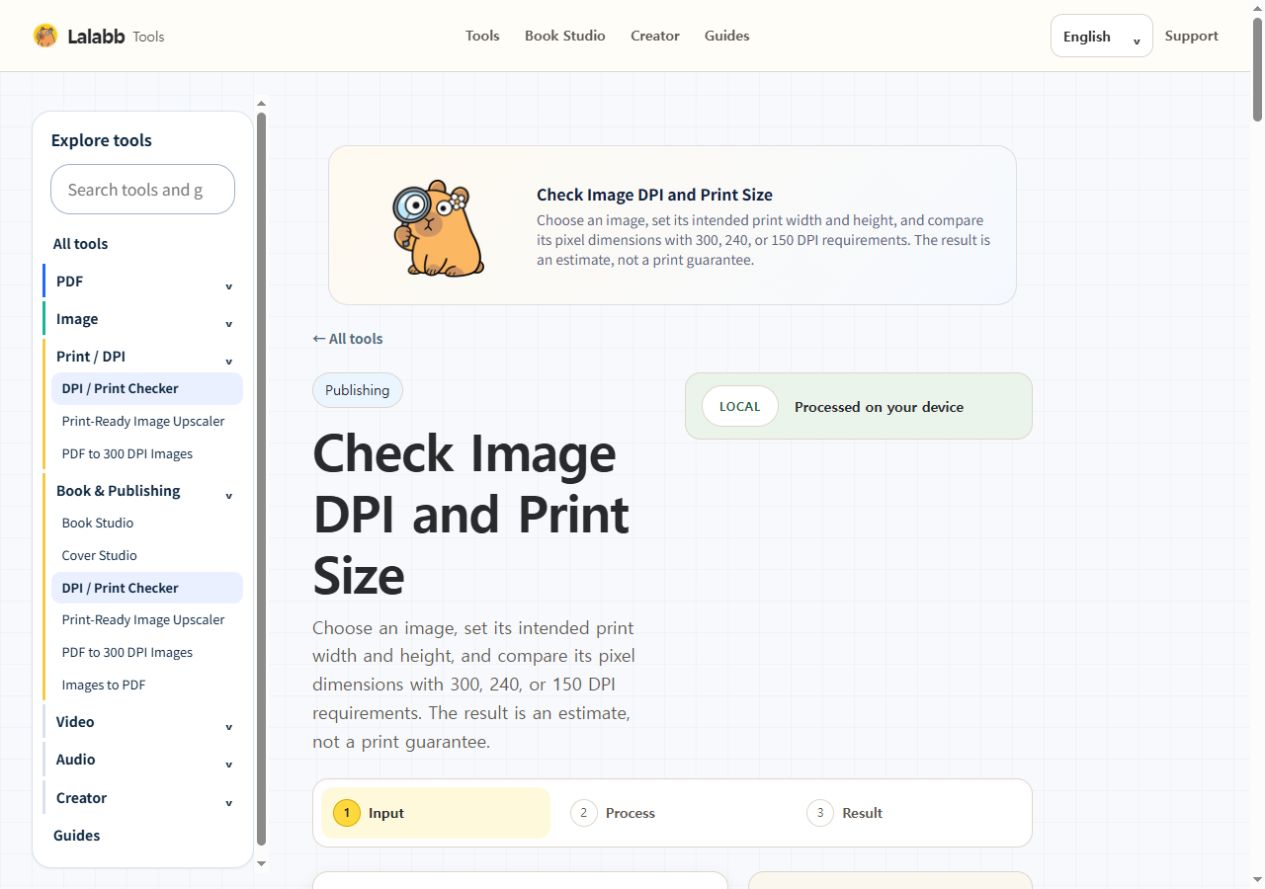Expand the Audio category chevron
1265x889 pixels.
tap(228, 765)
